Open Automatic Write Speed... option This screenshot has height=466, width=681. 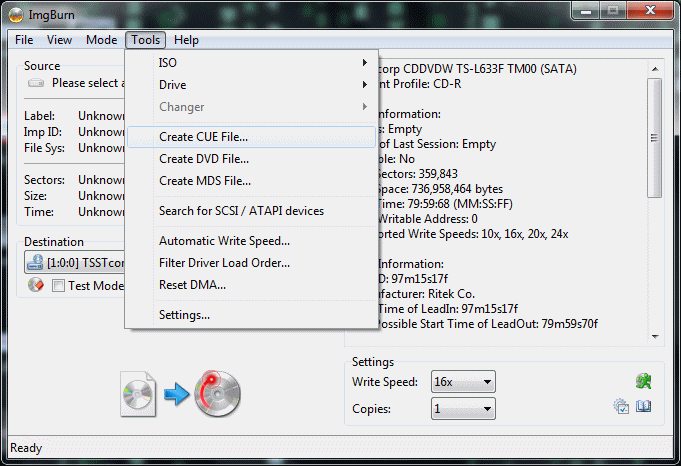pos(252,241)
